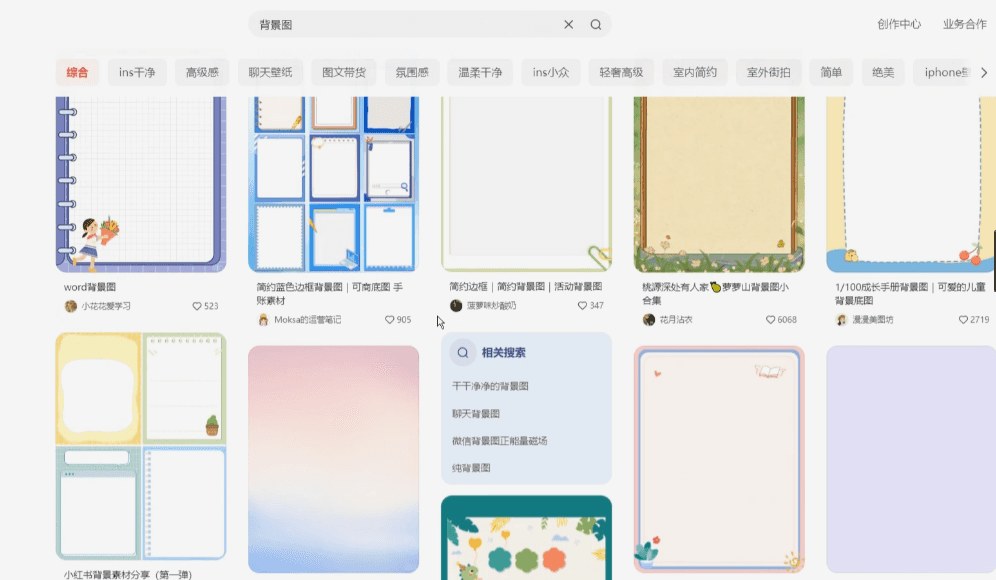Select the 温柔干净 filter tab
This screenshot has height=580, width=996.
pyautogui.click(x=480, y=72)
